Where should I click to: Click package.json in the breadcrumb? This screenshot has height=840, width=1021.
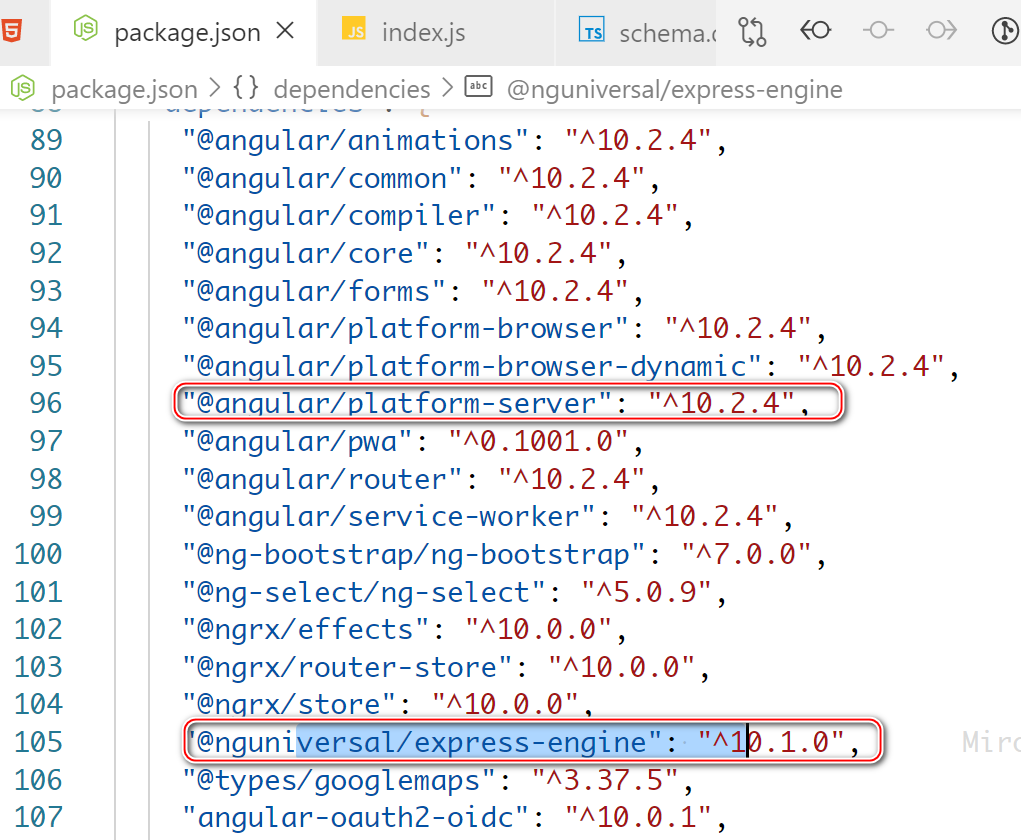point(124,89)
